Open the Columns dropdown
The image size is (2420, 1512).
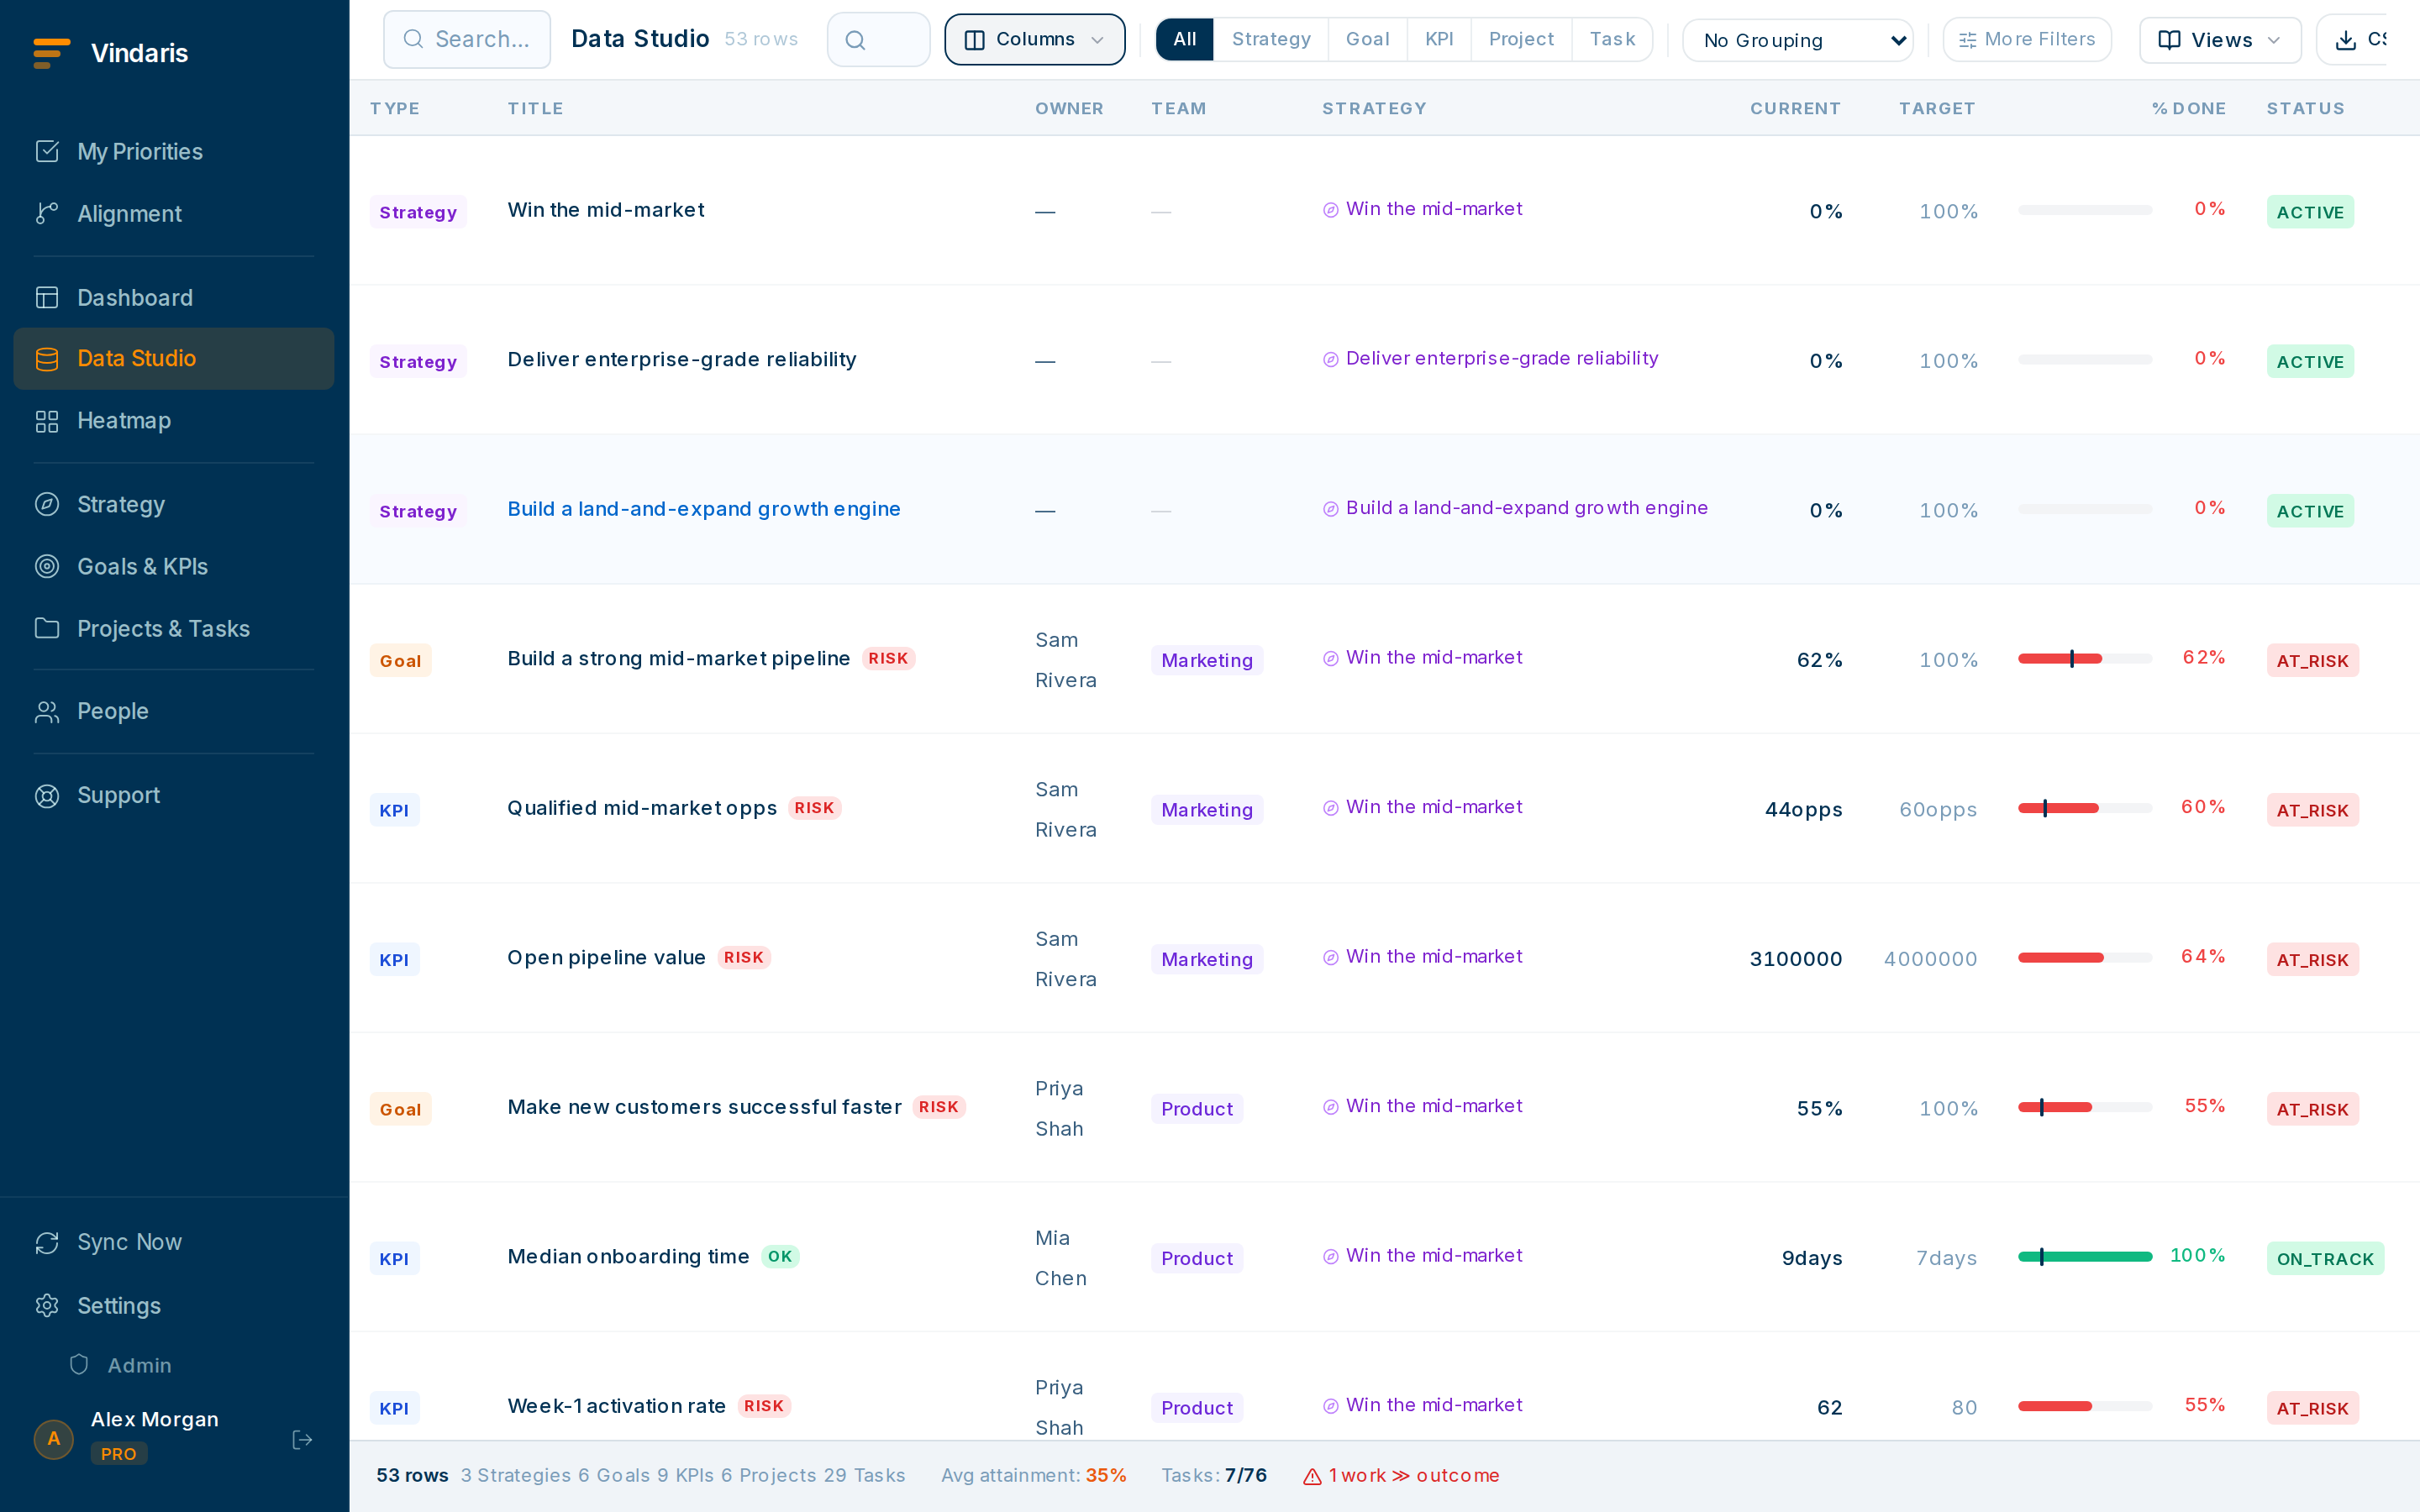coord(1035,39)
